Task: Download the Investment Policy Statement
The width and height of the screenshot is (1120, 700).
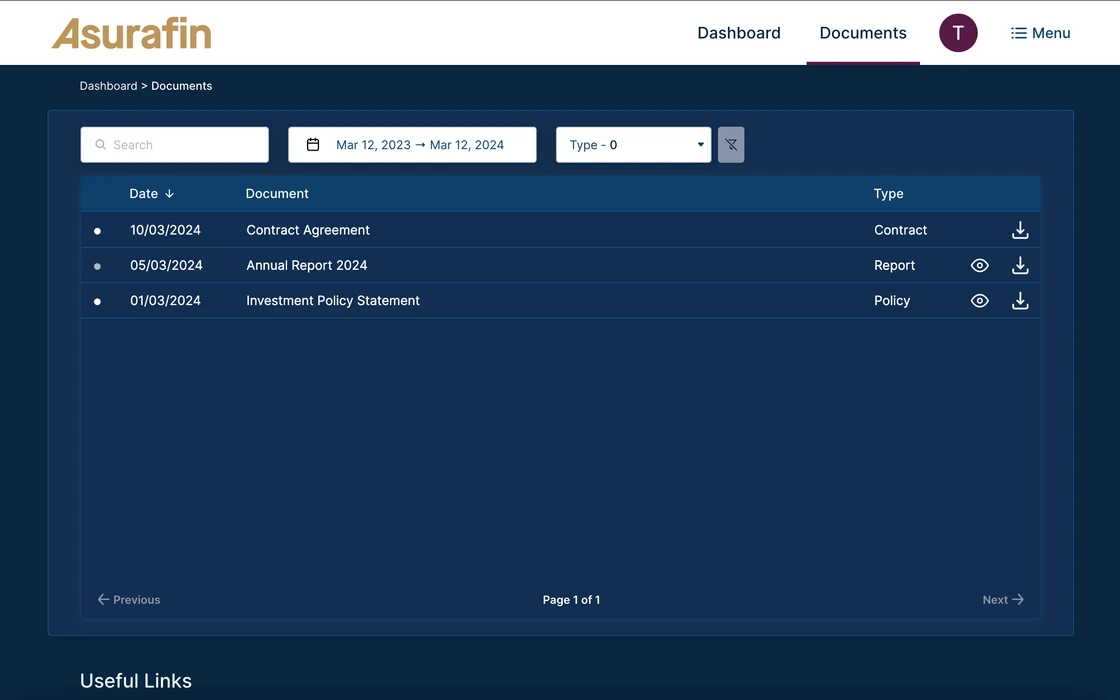Action: click(1020, 301)
